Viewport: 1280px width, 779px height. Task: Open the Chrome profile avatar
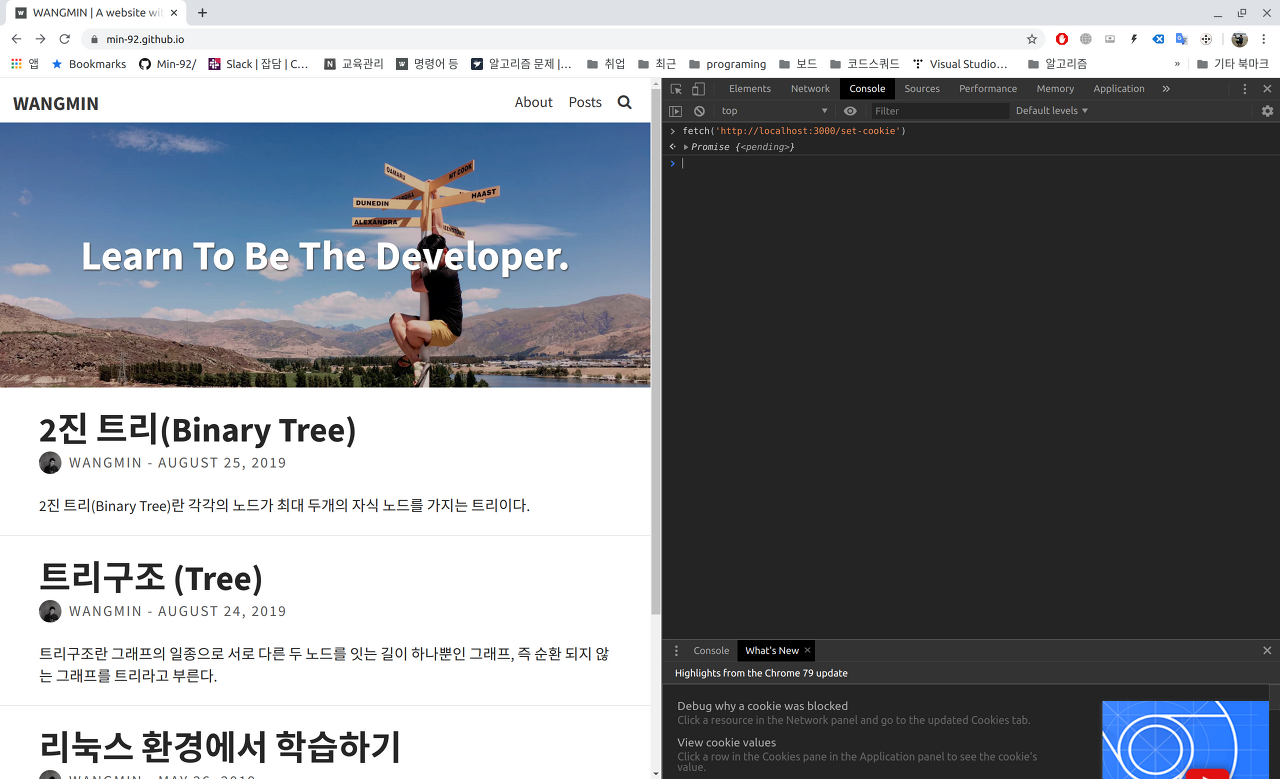coord(1239,39)
